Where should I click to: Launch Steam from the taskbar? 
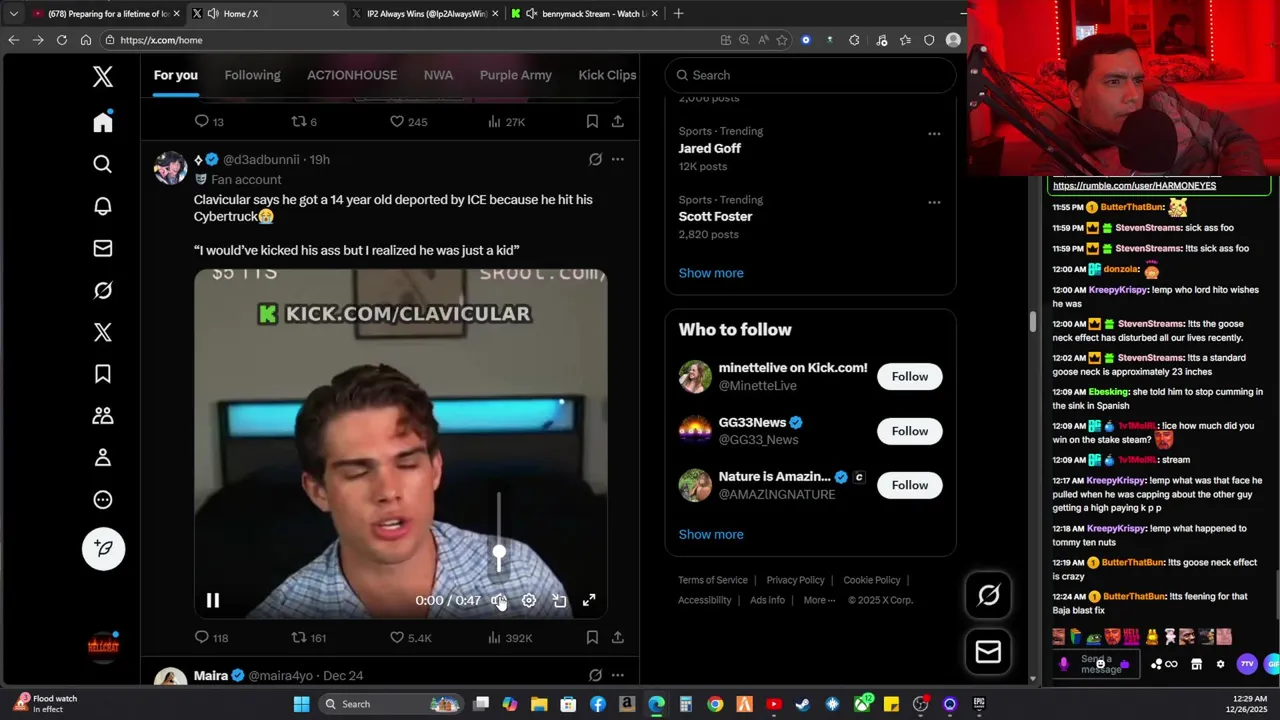point(802,704)
